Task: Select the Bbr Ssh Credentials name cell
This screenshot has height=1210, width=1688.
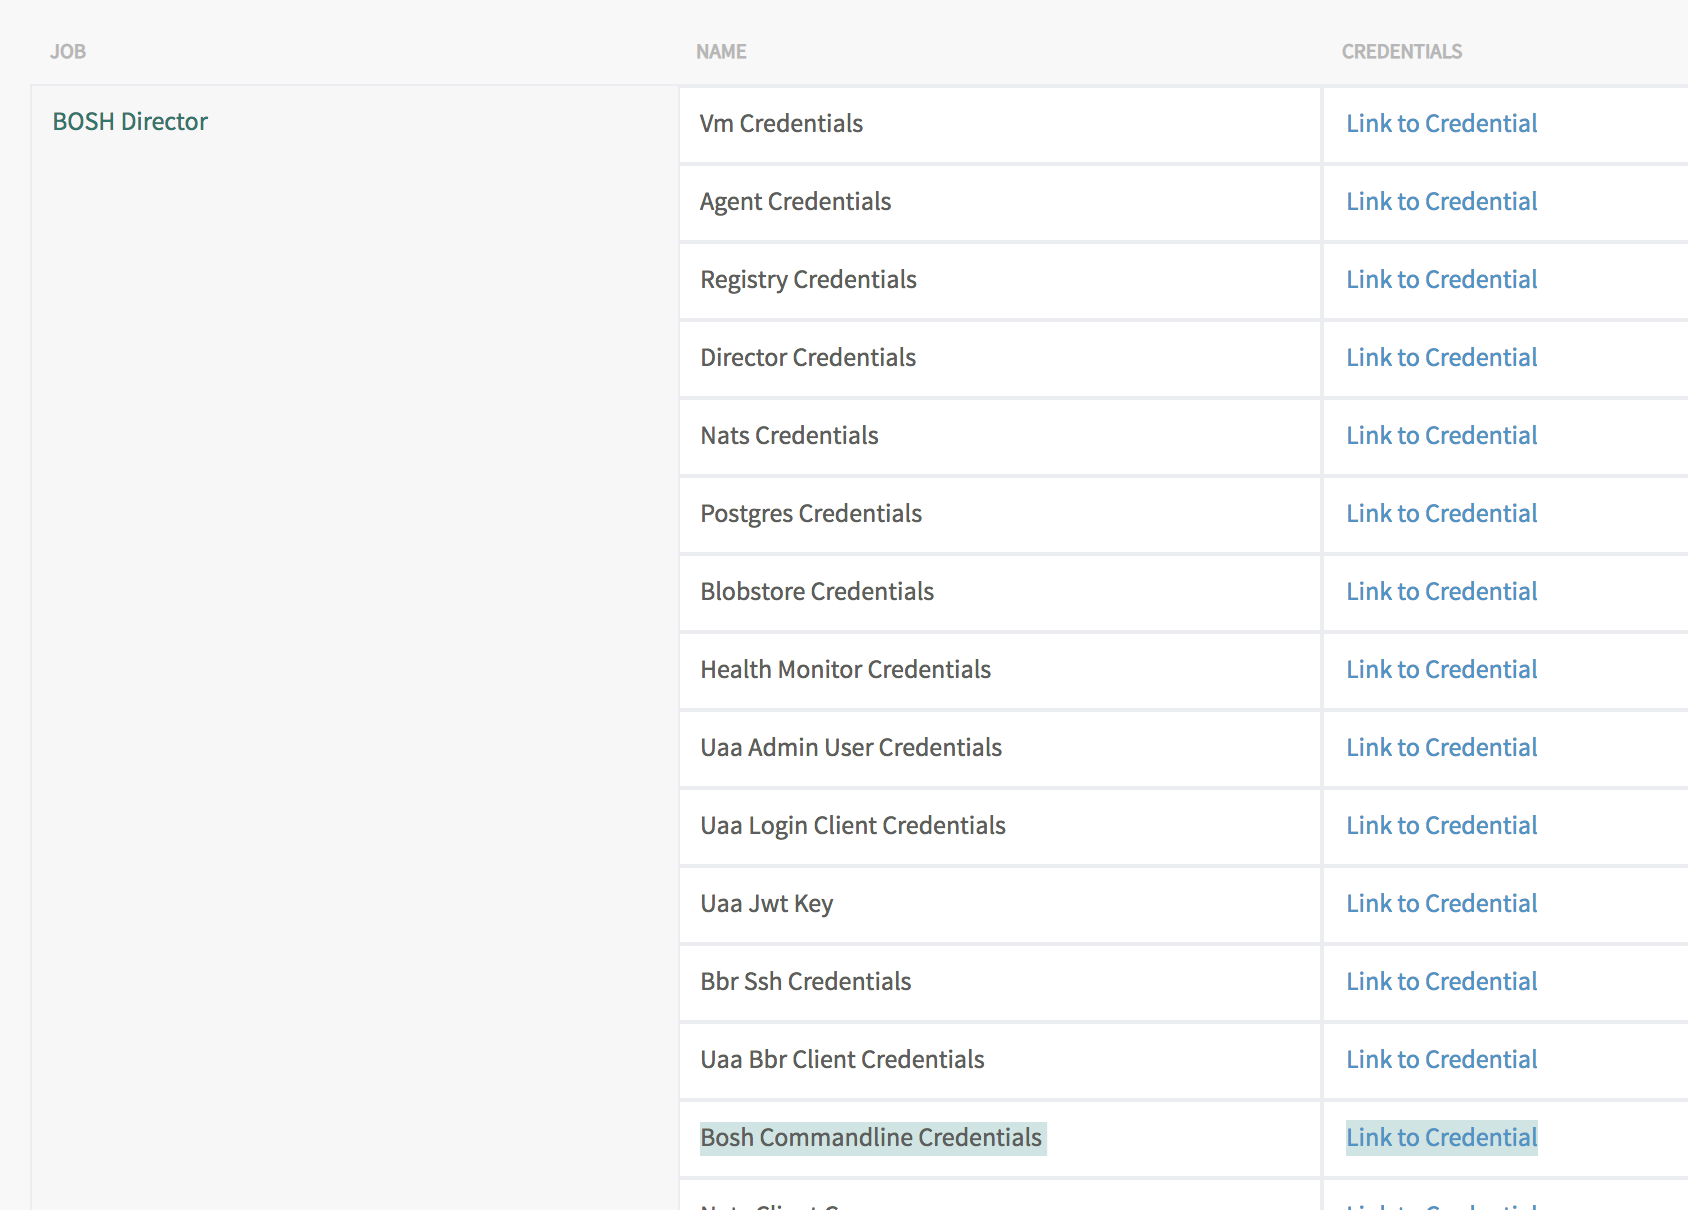Action: [x=1000, y=982]
